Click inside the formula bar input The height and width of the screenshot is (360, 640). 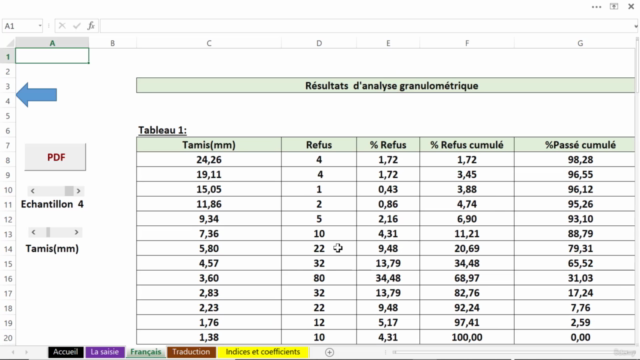pyautogui.click(x=367, y=26)
